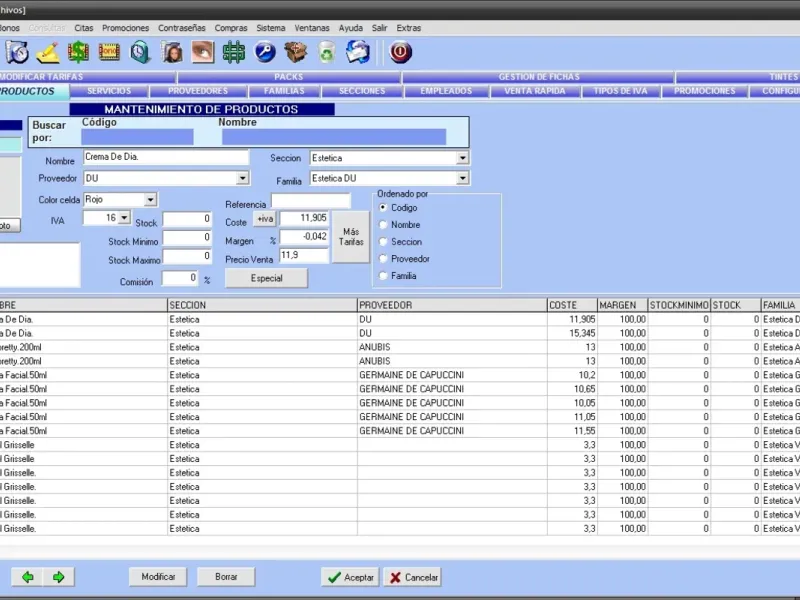Click the woman portrait photo icon
The image size is (800, 600).
point(172,52)
